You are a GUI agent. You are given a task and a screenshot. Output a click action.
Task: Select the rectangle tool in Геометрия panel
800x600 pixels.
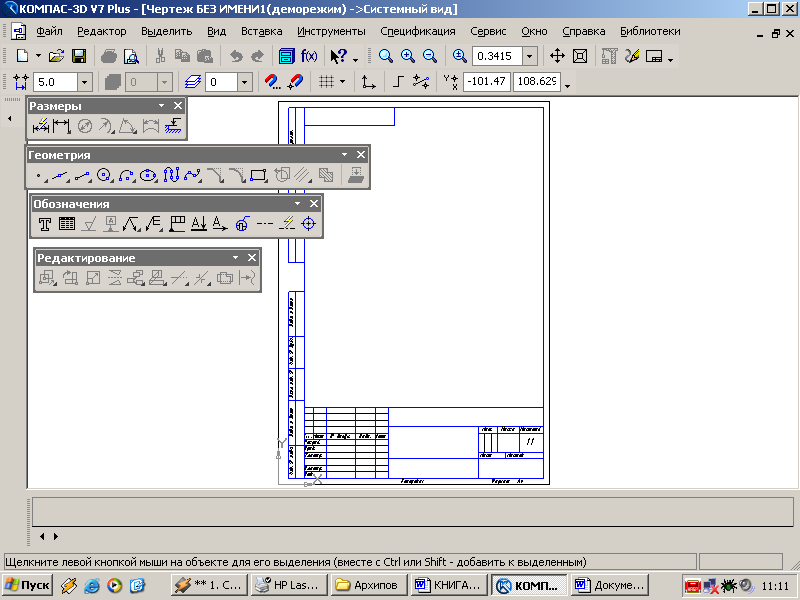[258, 176]
